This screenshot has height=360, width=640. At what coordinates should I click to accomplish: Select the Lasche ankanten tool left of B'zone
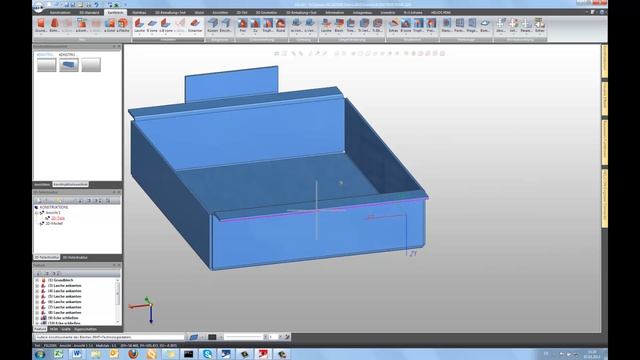(x=139, y=24)
